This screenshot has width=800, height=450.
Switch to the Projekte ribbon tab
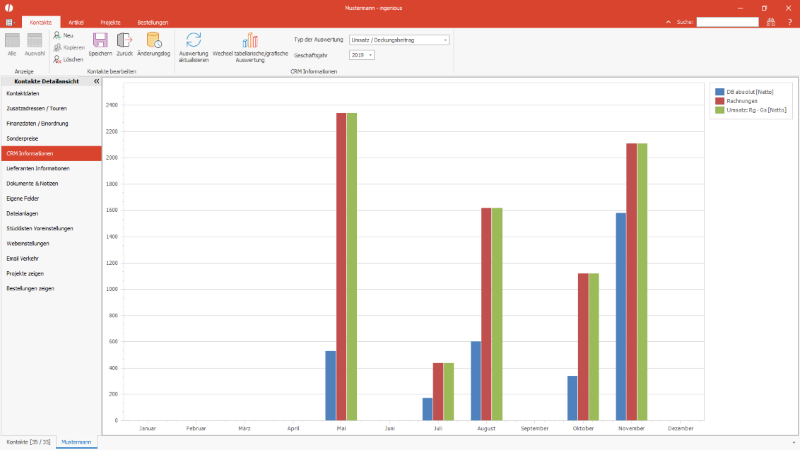pos(110,22)
